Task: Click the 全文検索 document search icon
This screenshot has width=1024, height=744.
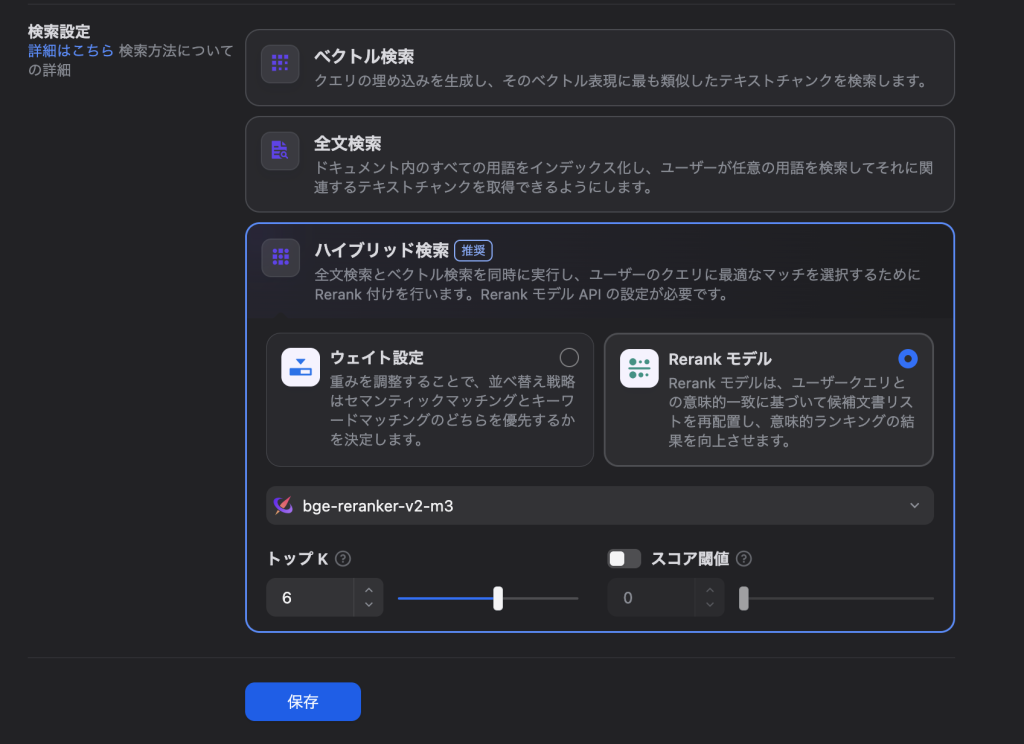Action: pyautogui.click(x=280, y=151)
